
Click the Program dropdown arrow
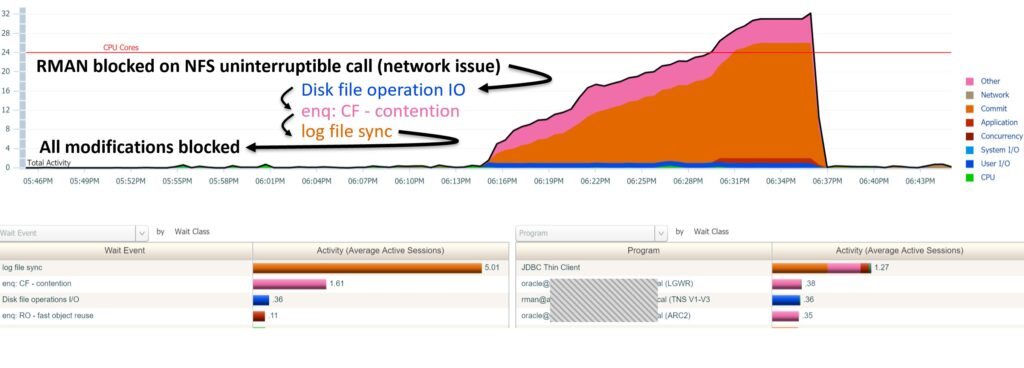661,233
